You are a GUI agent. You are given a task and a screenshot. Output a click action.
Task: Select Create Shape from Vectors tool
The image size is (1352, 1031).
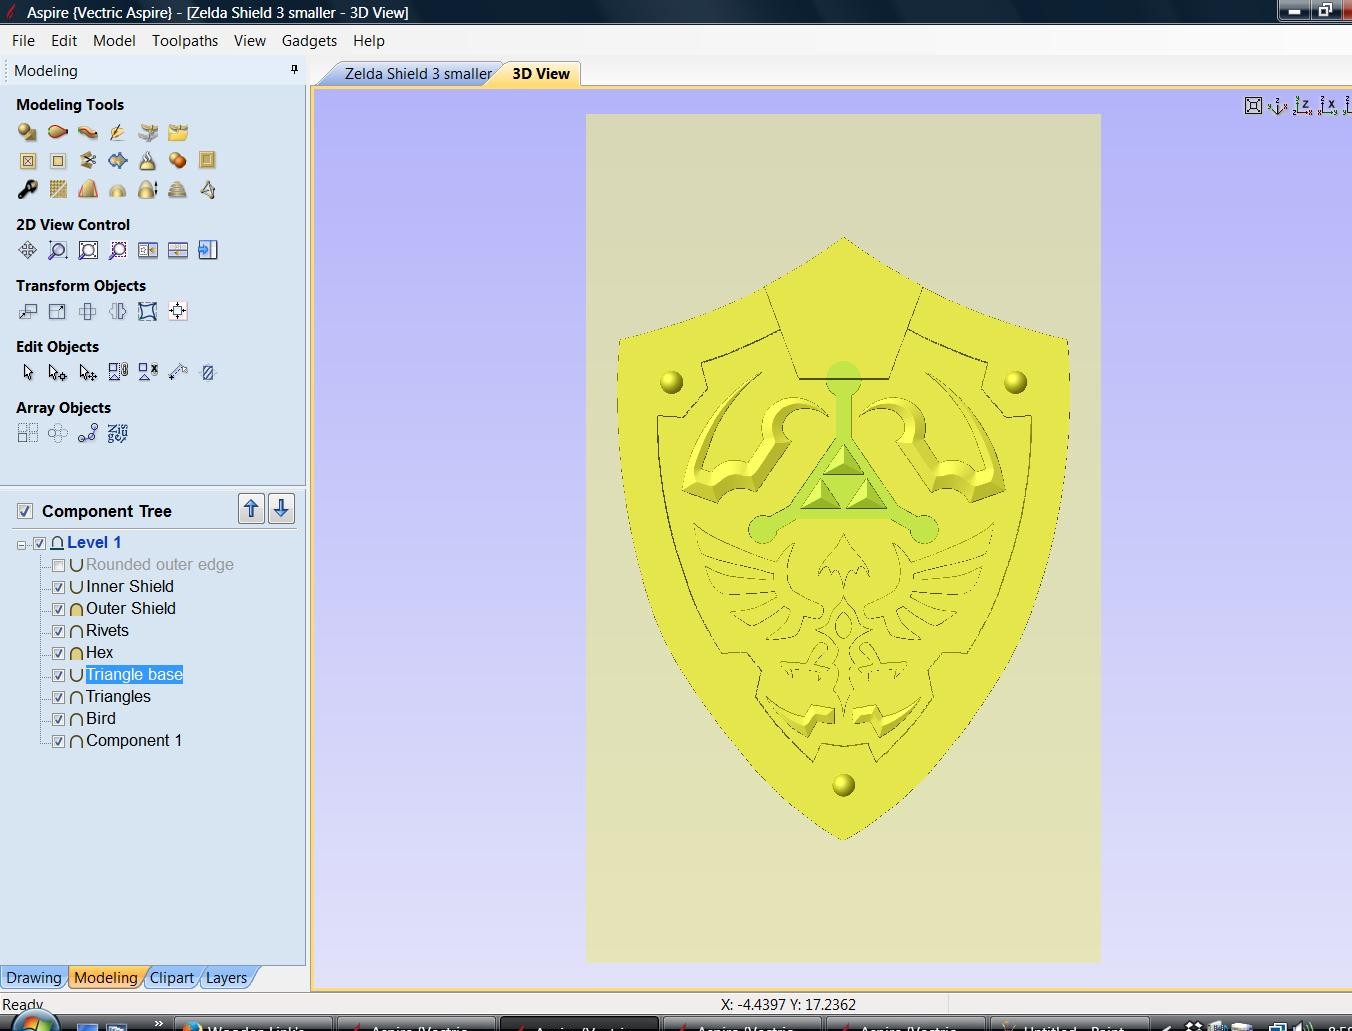pyautogui.click(x=27, y=132)
